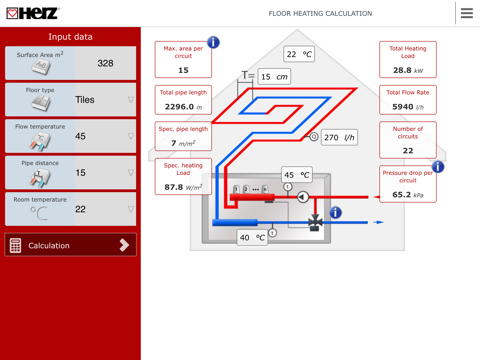Expand the Floor type dropdown

pyautogui.click(x=131, y=100)
